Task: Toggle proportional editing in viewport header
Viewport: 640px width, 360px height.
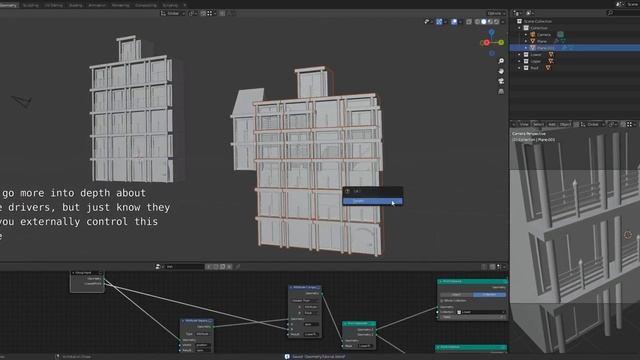Action: [222, 13]
